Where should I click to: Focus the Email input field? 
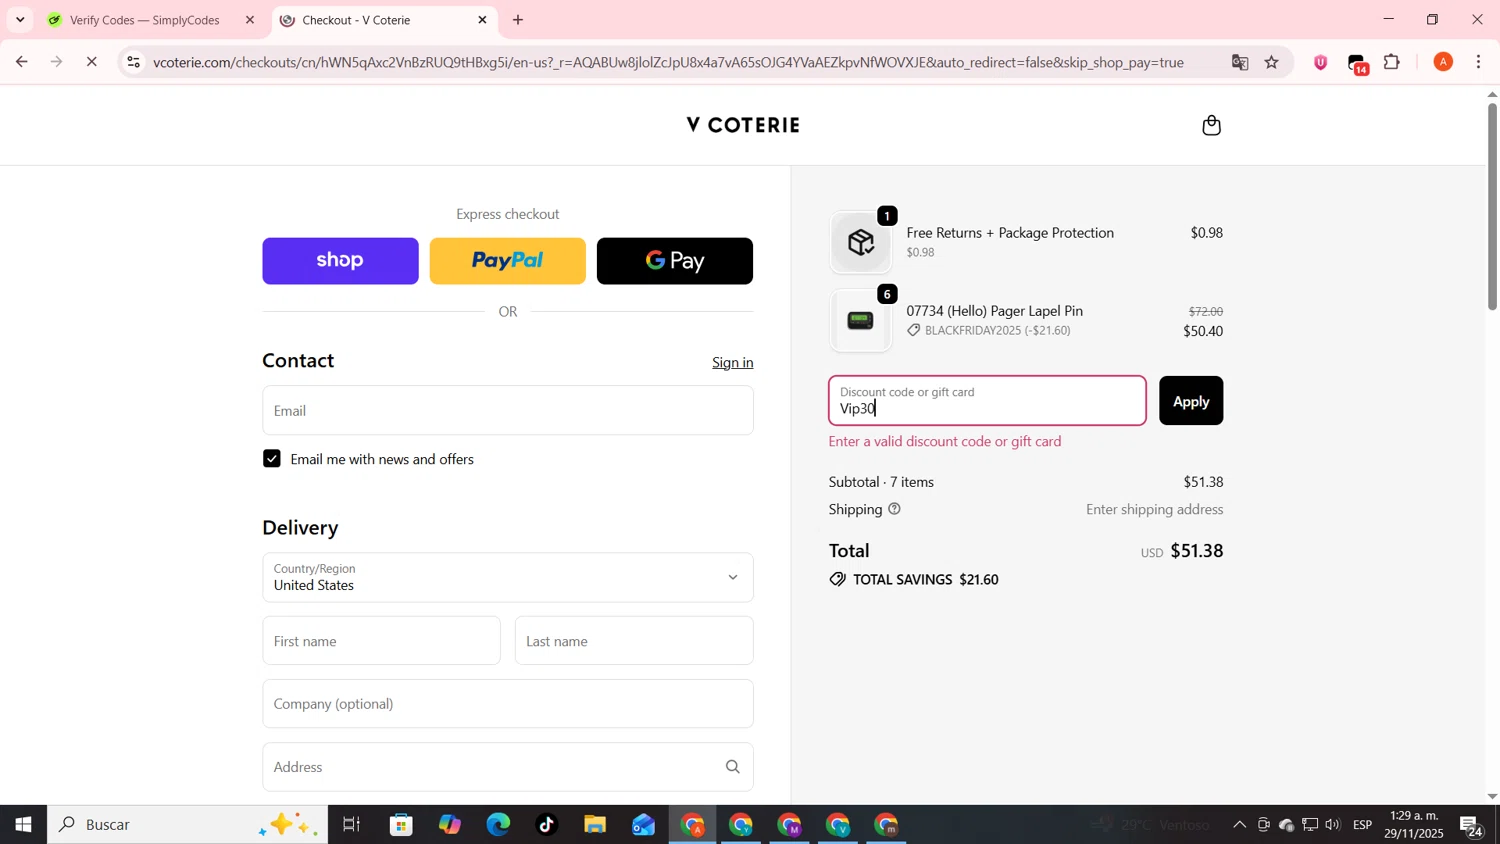point(508,410)
